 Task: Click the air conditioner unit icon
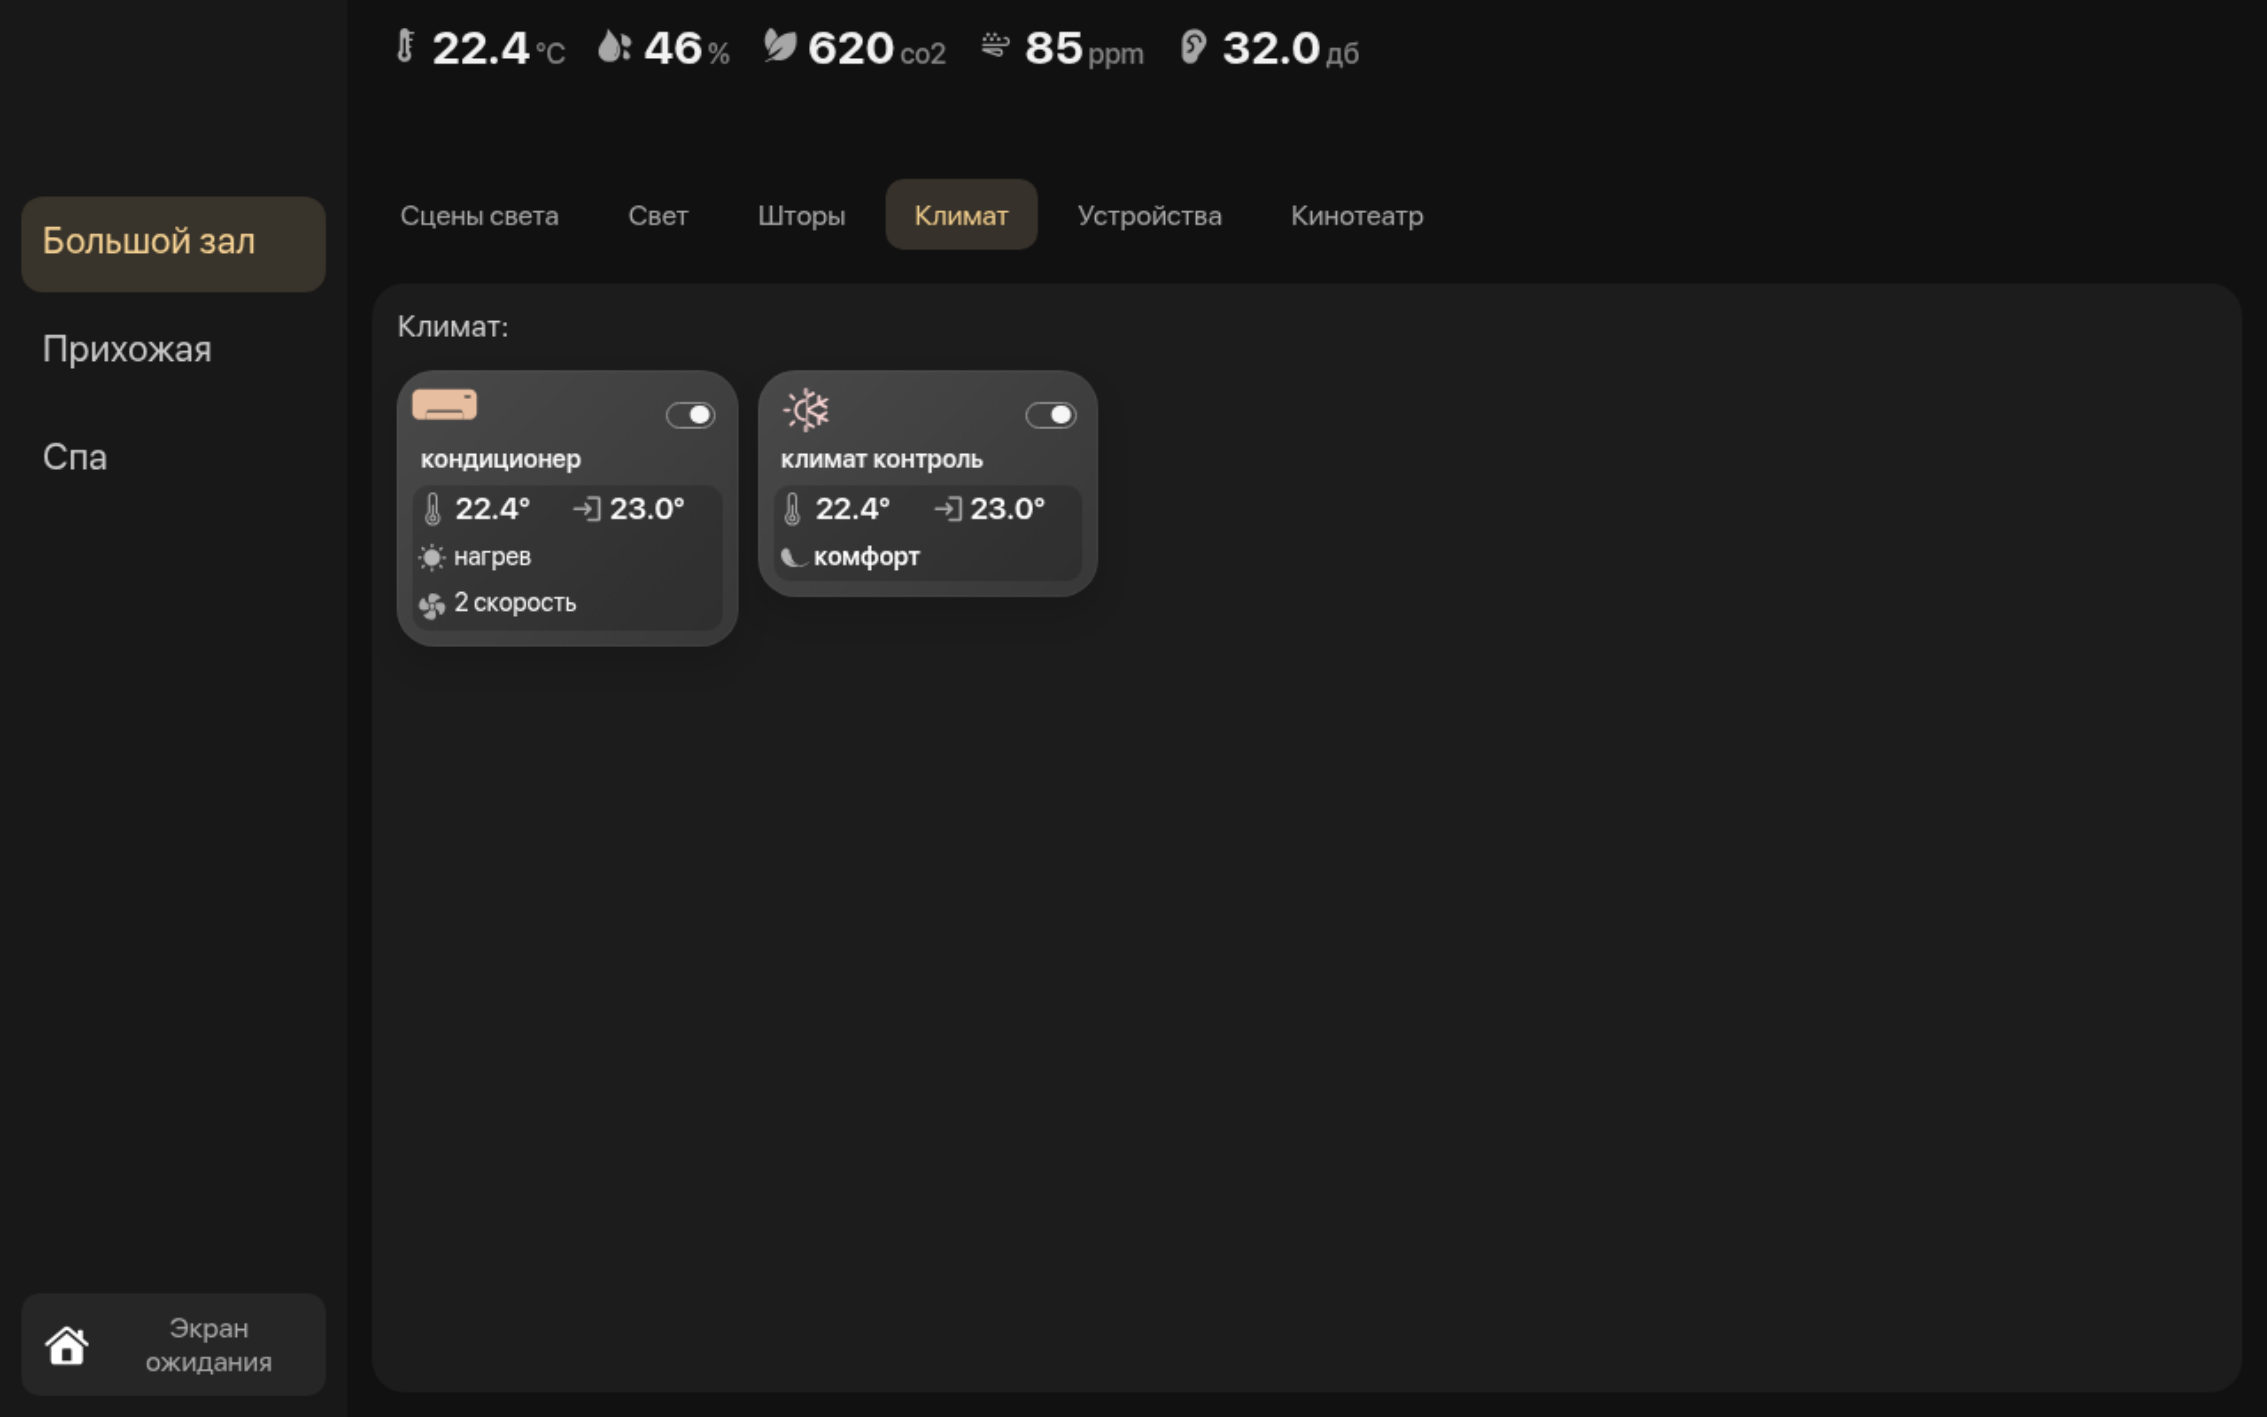click(445, 405)
